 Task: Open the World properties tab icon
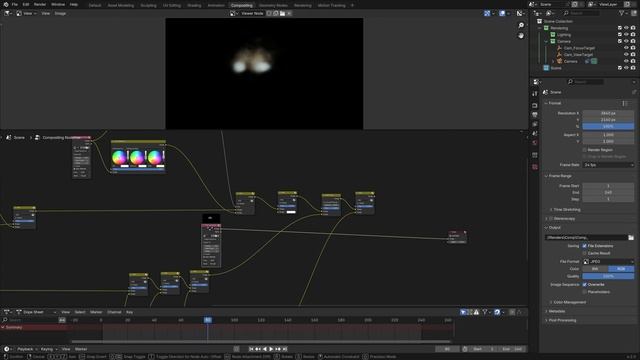[x=535, y=143]
